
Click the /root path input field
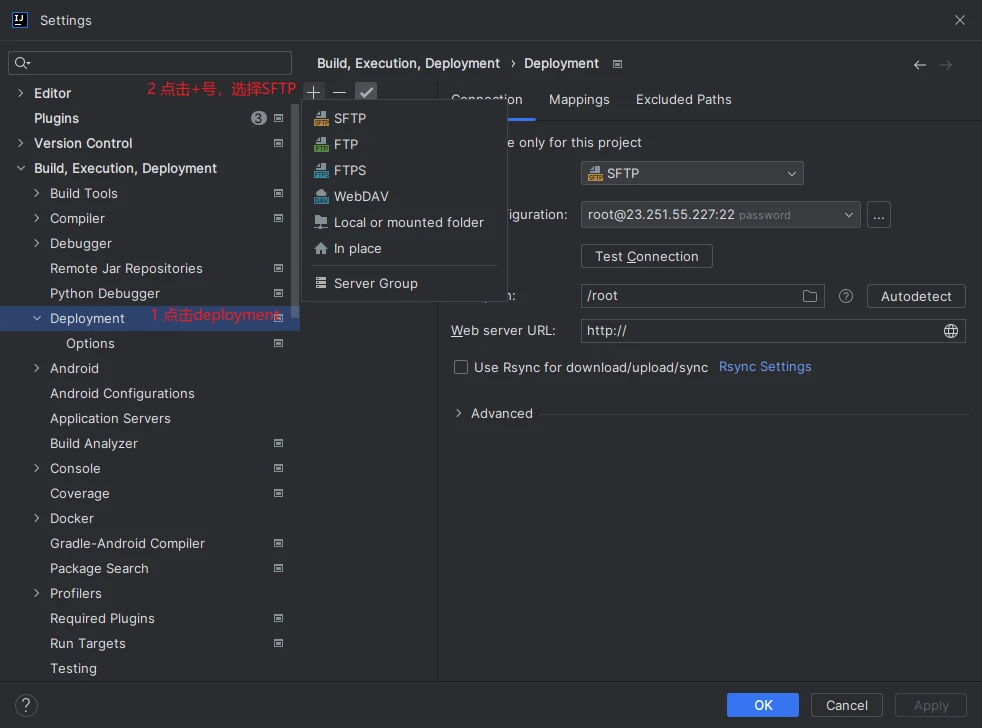click(x=703, y=296)
